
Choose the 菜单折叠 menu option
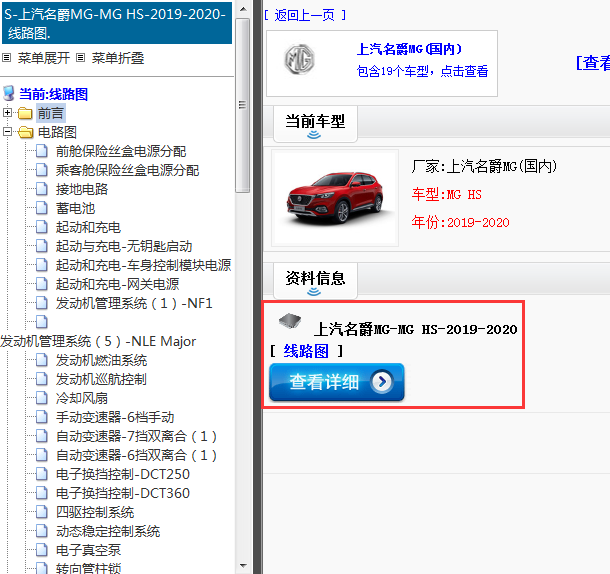(x=118, y=58)
